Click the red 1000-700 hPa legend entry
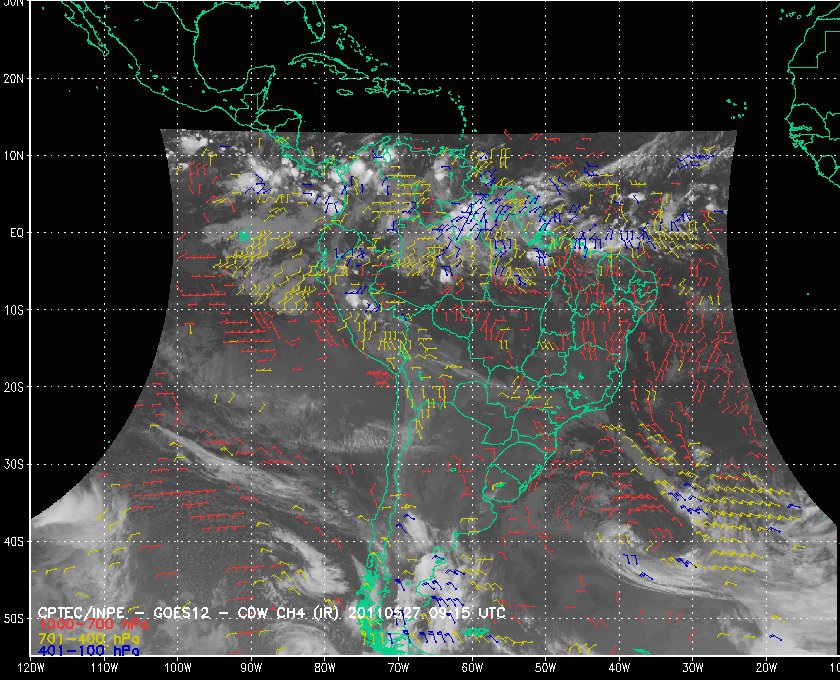Viewport: 840px width, 680px height. 93,625
